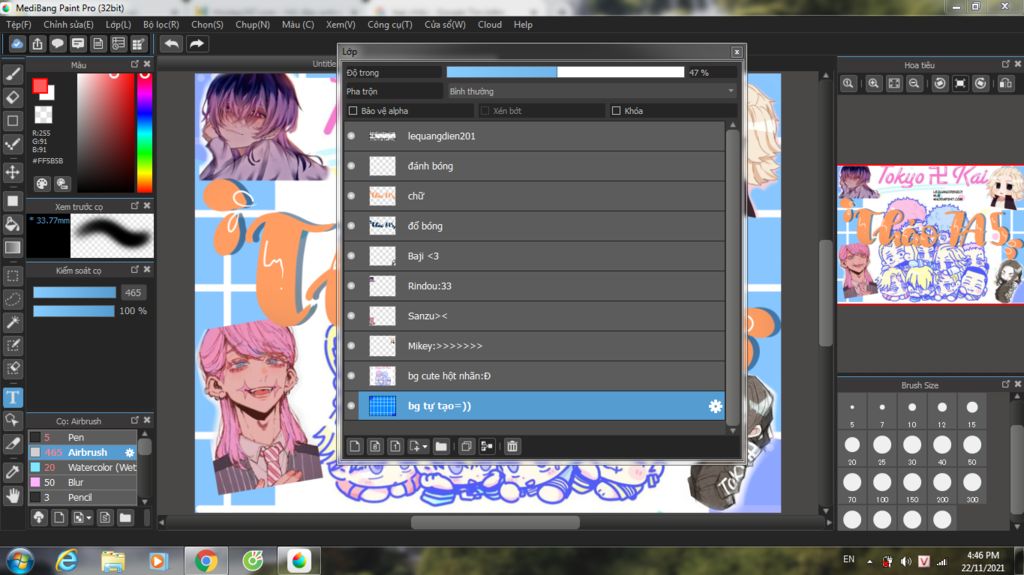Click the export icon in top toolbar

[x=37, y=44]
